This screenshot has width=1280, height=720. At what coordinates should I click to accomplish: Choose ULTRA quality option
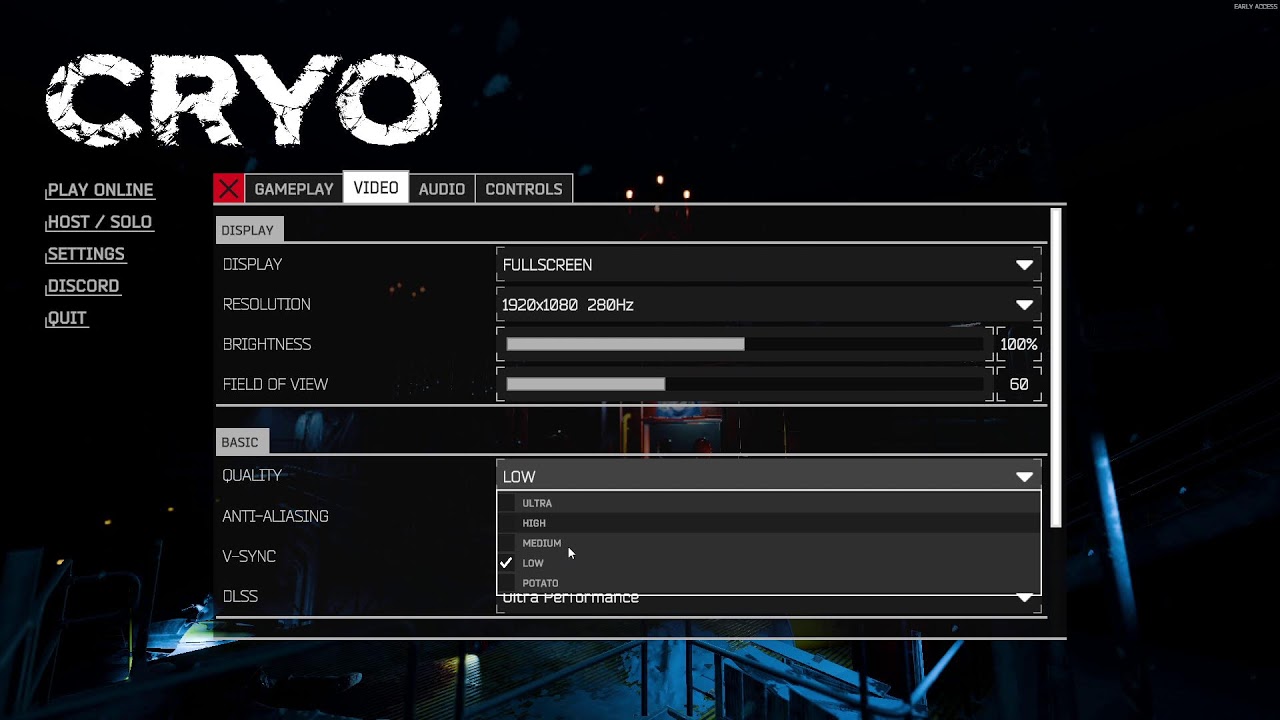coord(769,503)
